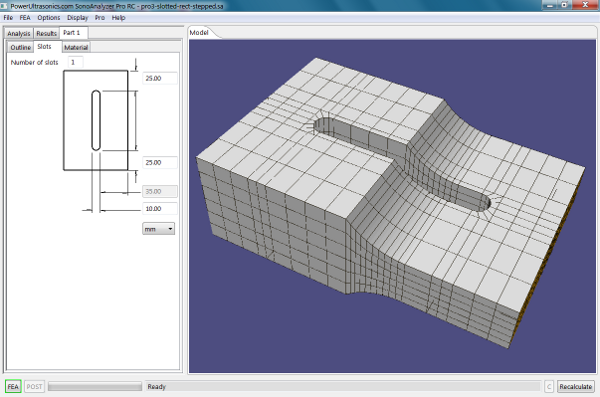Switch to the Results tab
Viewport: 600px width, 397px height.
pos(46,33)
